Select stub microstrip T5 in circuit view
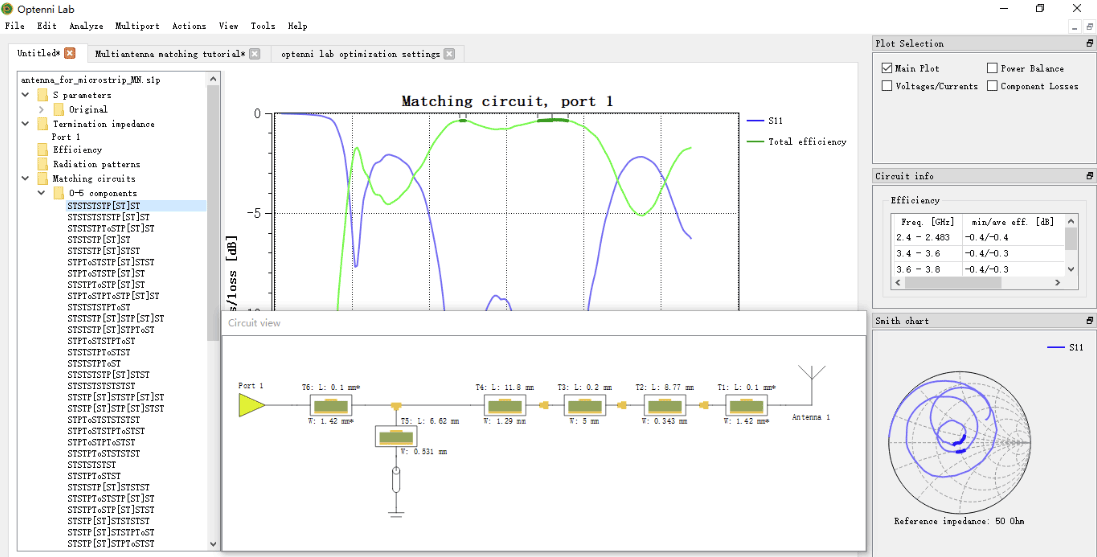The image size is (1097, 557). [x=396, y=437]
